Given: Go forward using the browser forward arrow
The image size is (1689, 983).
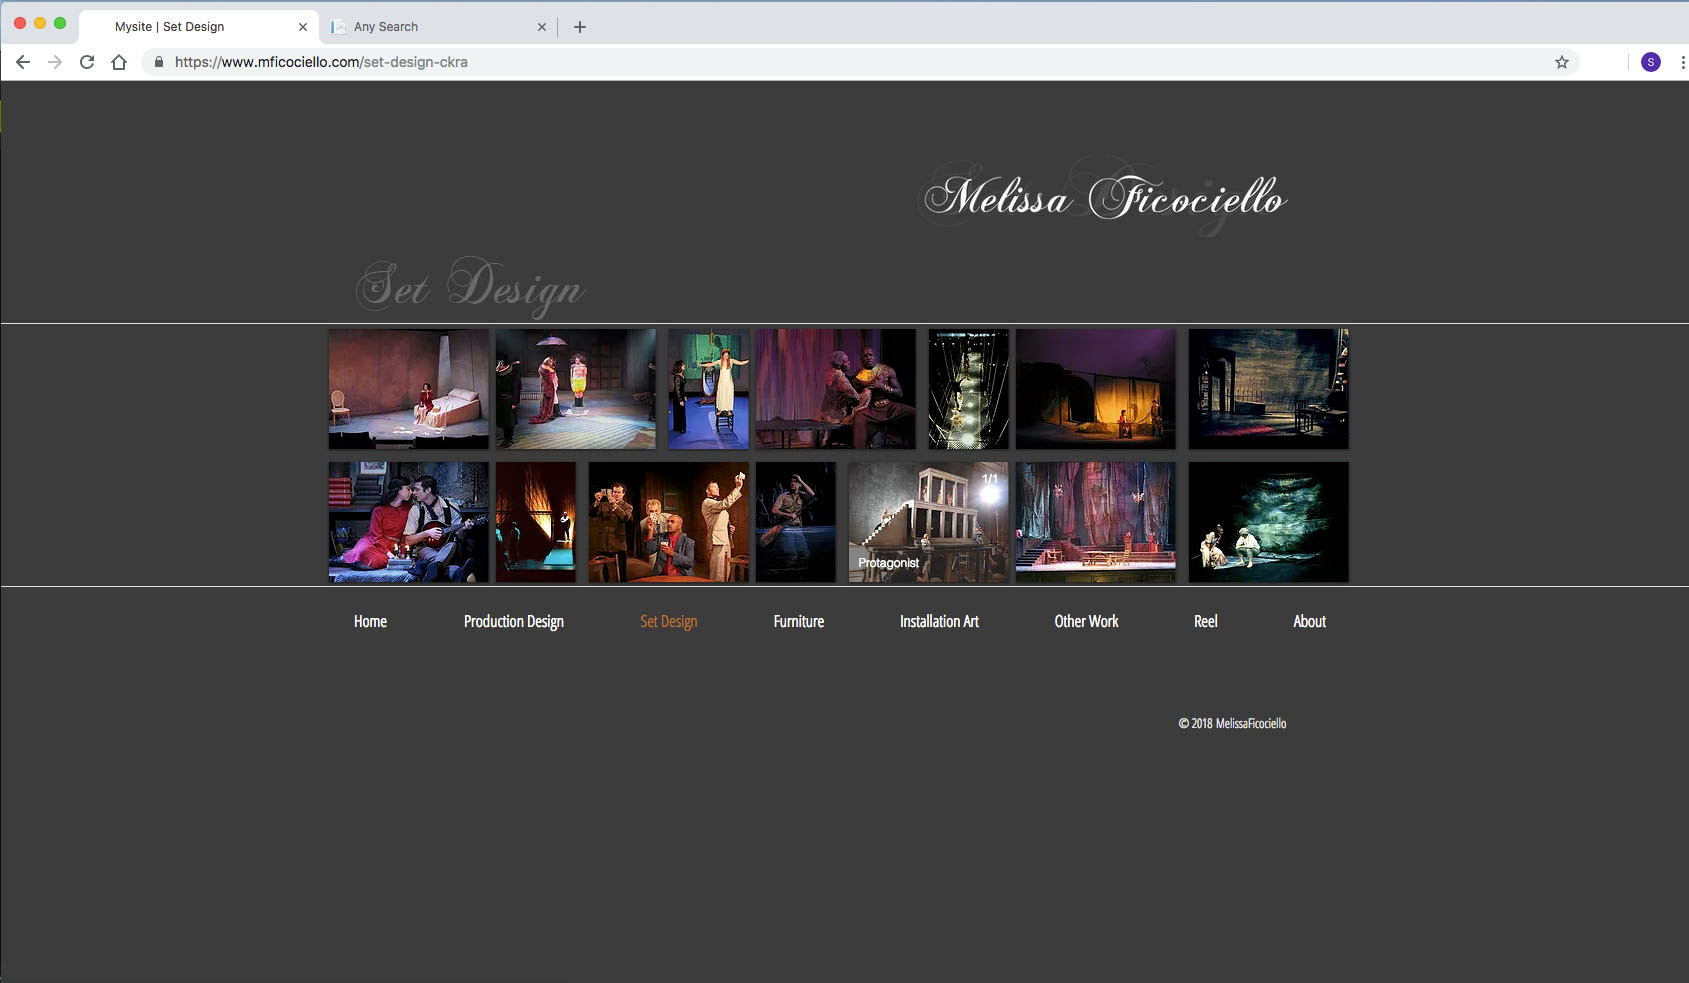Looking at the screenshot, I should pos(55,62).
